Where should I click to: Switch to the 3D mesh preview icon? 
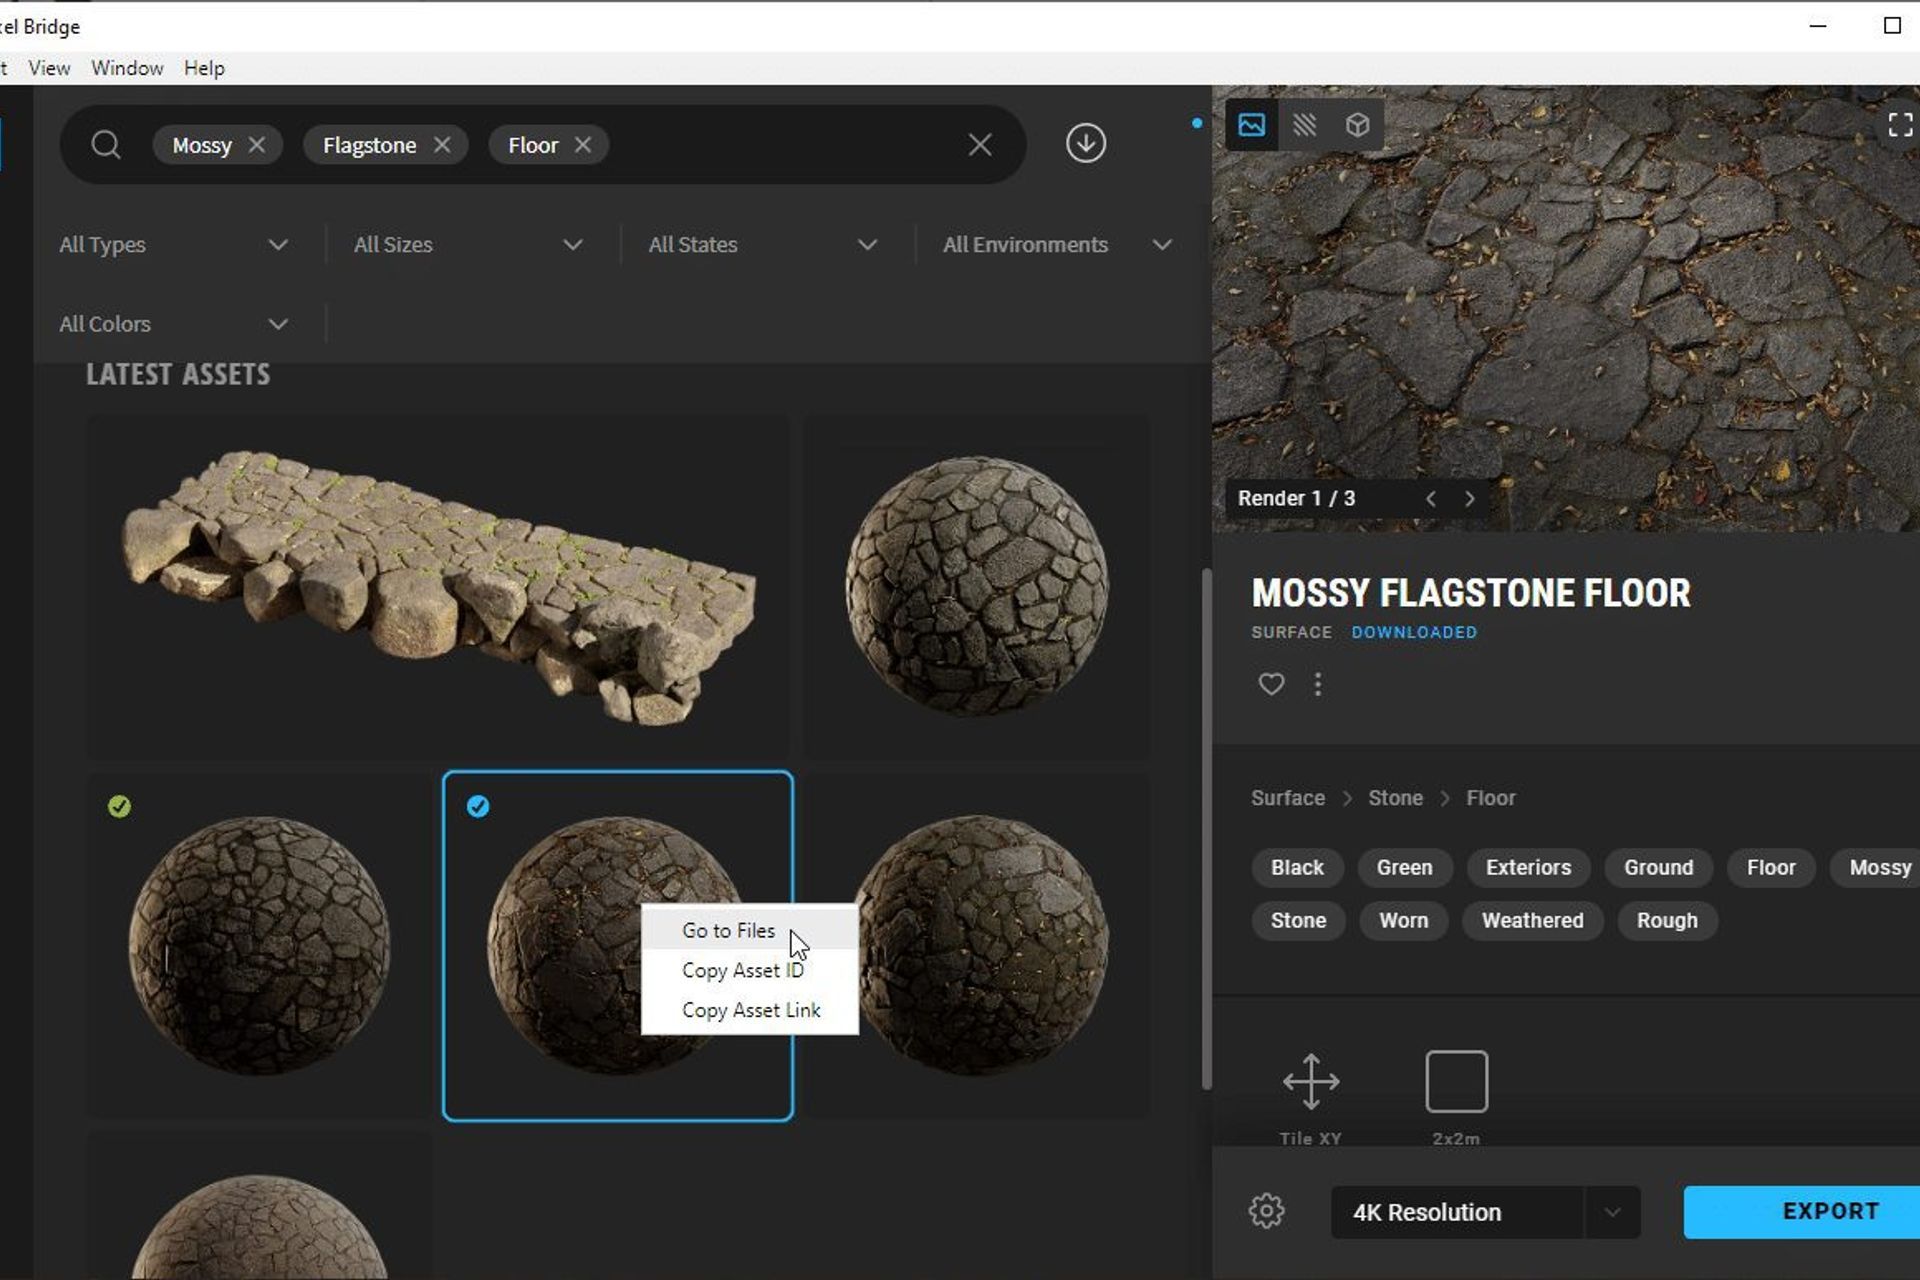point(1358,124)
